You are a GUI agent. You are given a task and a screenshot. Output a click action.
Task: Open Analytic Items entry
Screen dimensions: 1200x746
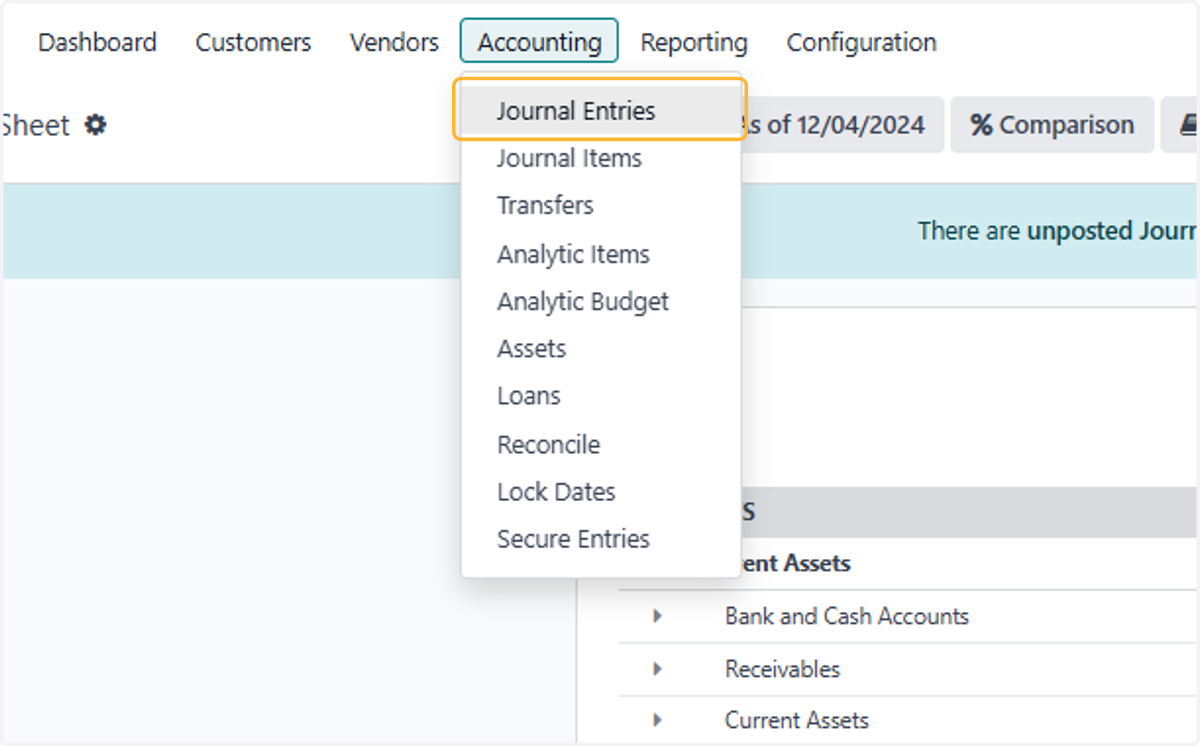tap(600, 254)
